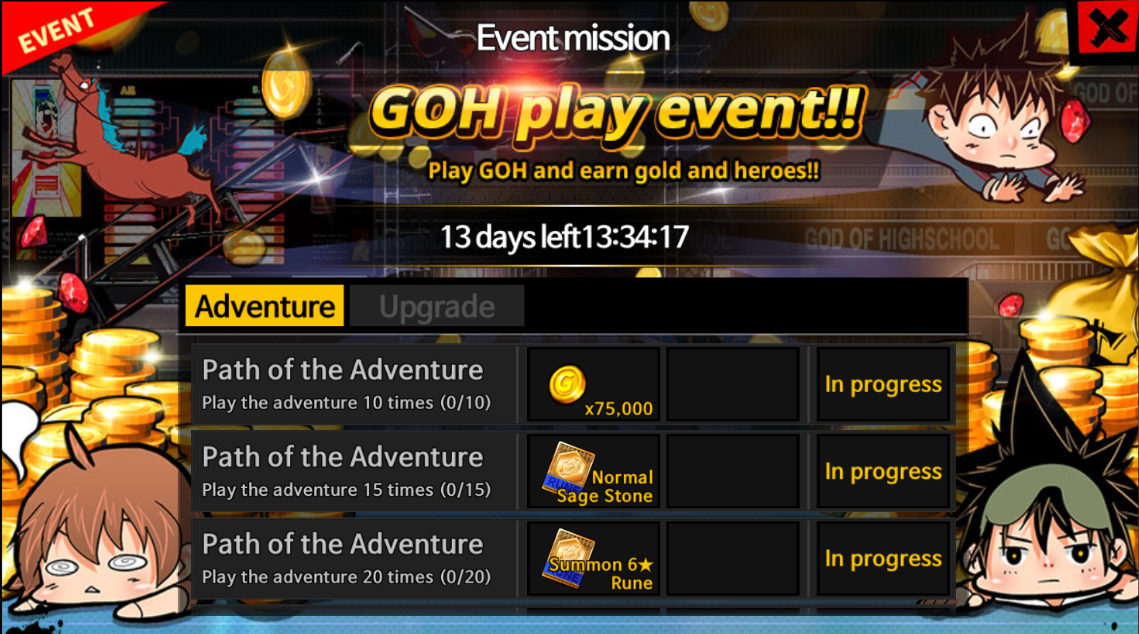This screenshot has width=1139, height=634.
Task: Tap the empty second reward slot in the first row
Action: click(x=733, y=384)
